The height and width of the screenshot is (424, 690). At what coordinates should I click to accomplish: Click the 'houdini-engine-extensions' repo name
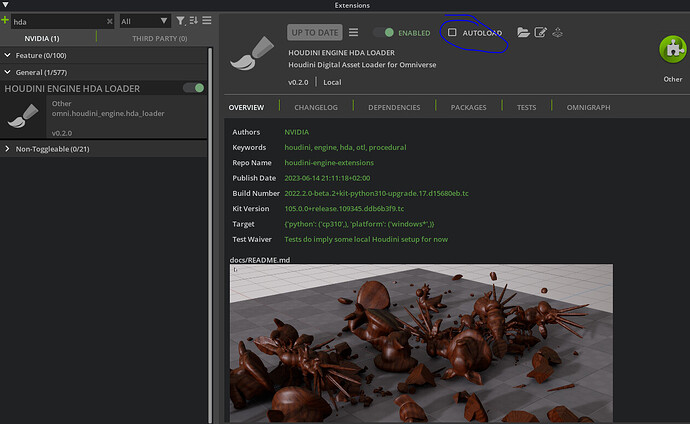pyautogui.click(x=329, y=162)
